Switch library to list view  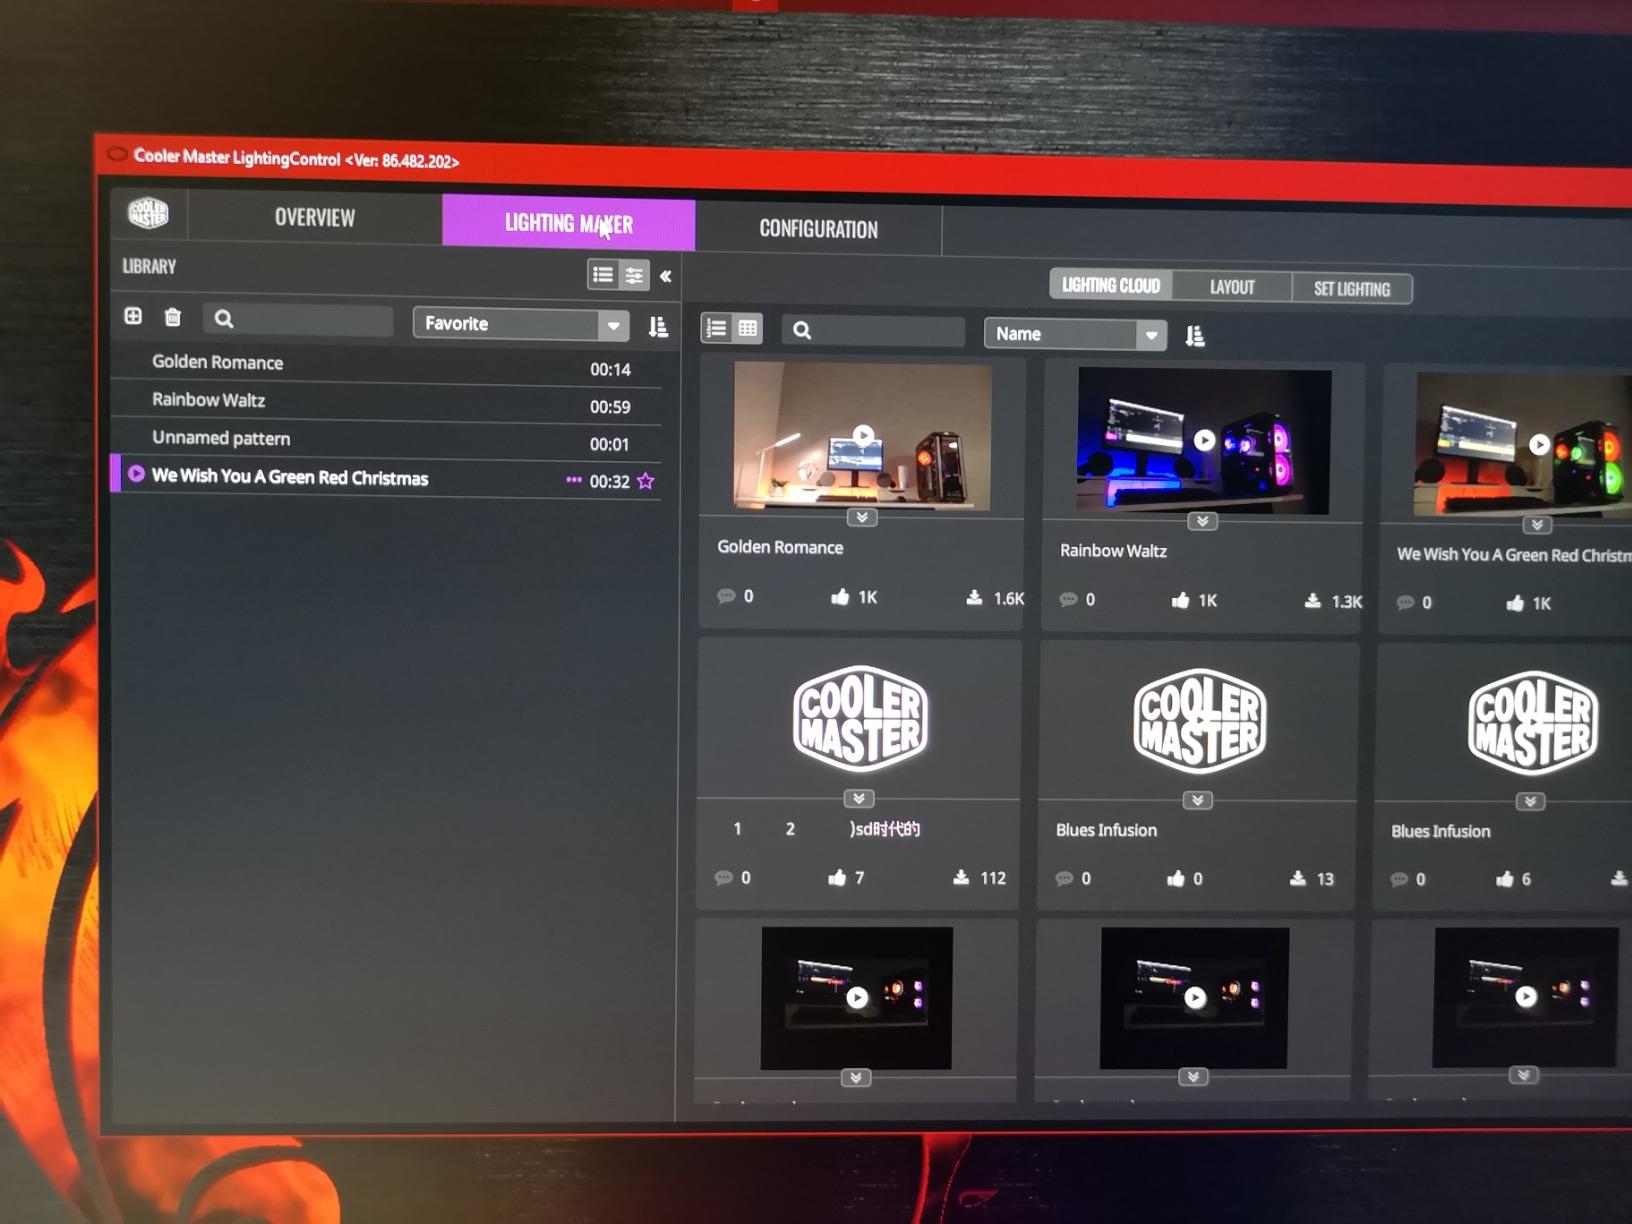(602, 274)
